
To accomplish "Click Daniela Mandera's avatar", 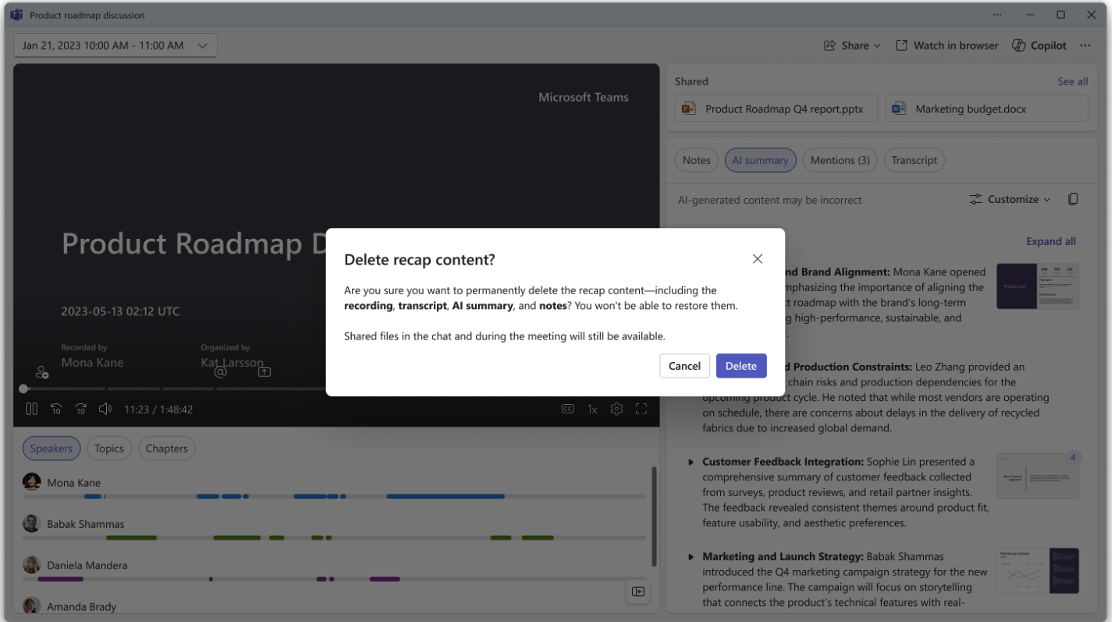I will (x=31, y=565).
